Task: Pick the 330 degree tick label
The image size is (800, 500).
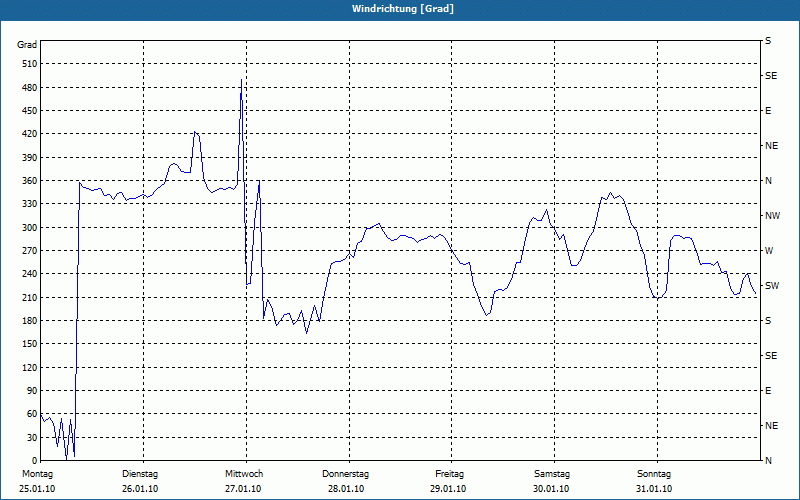Action: (x=30, y=204)
